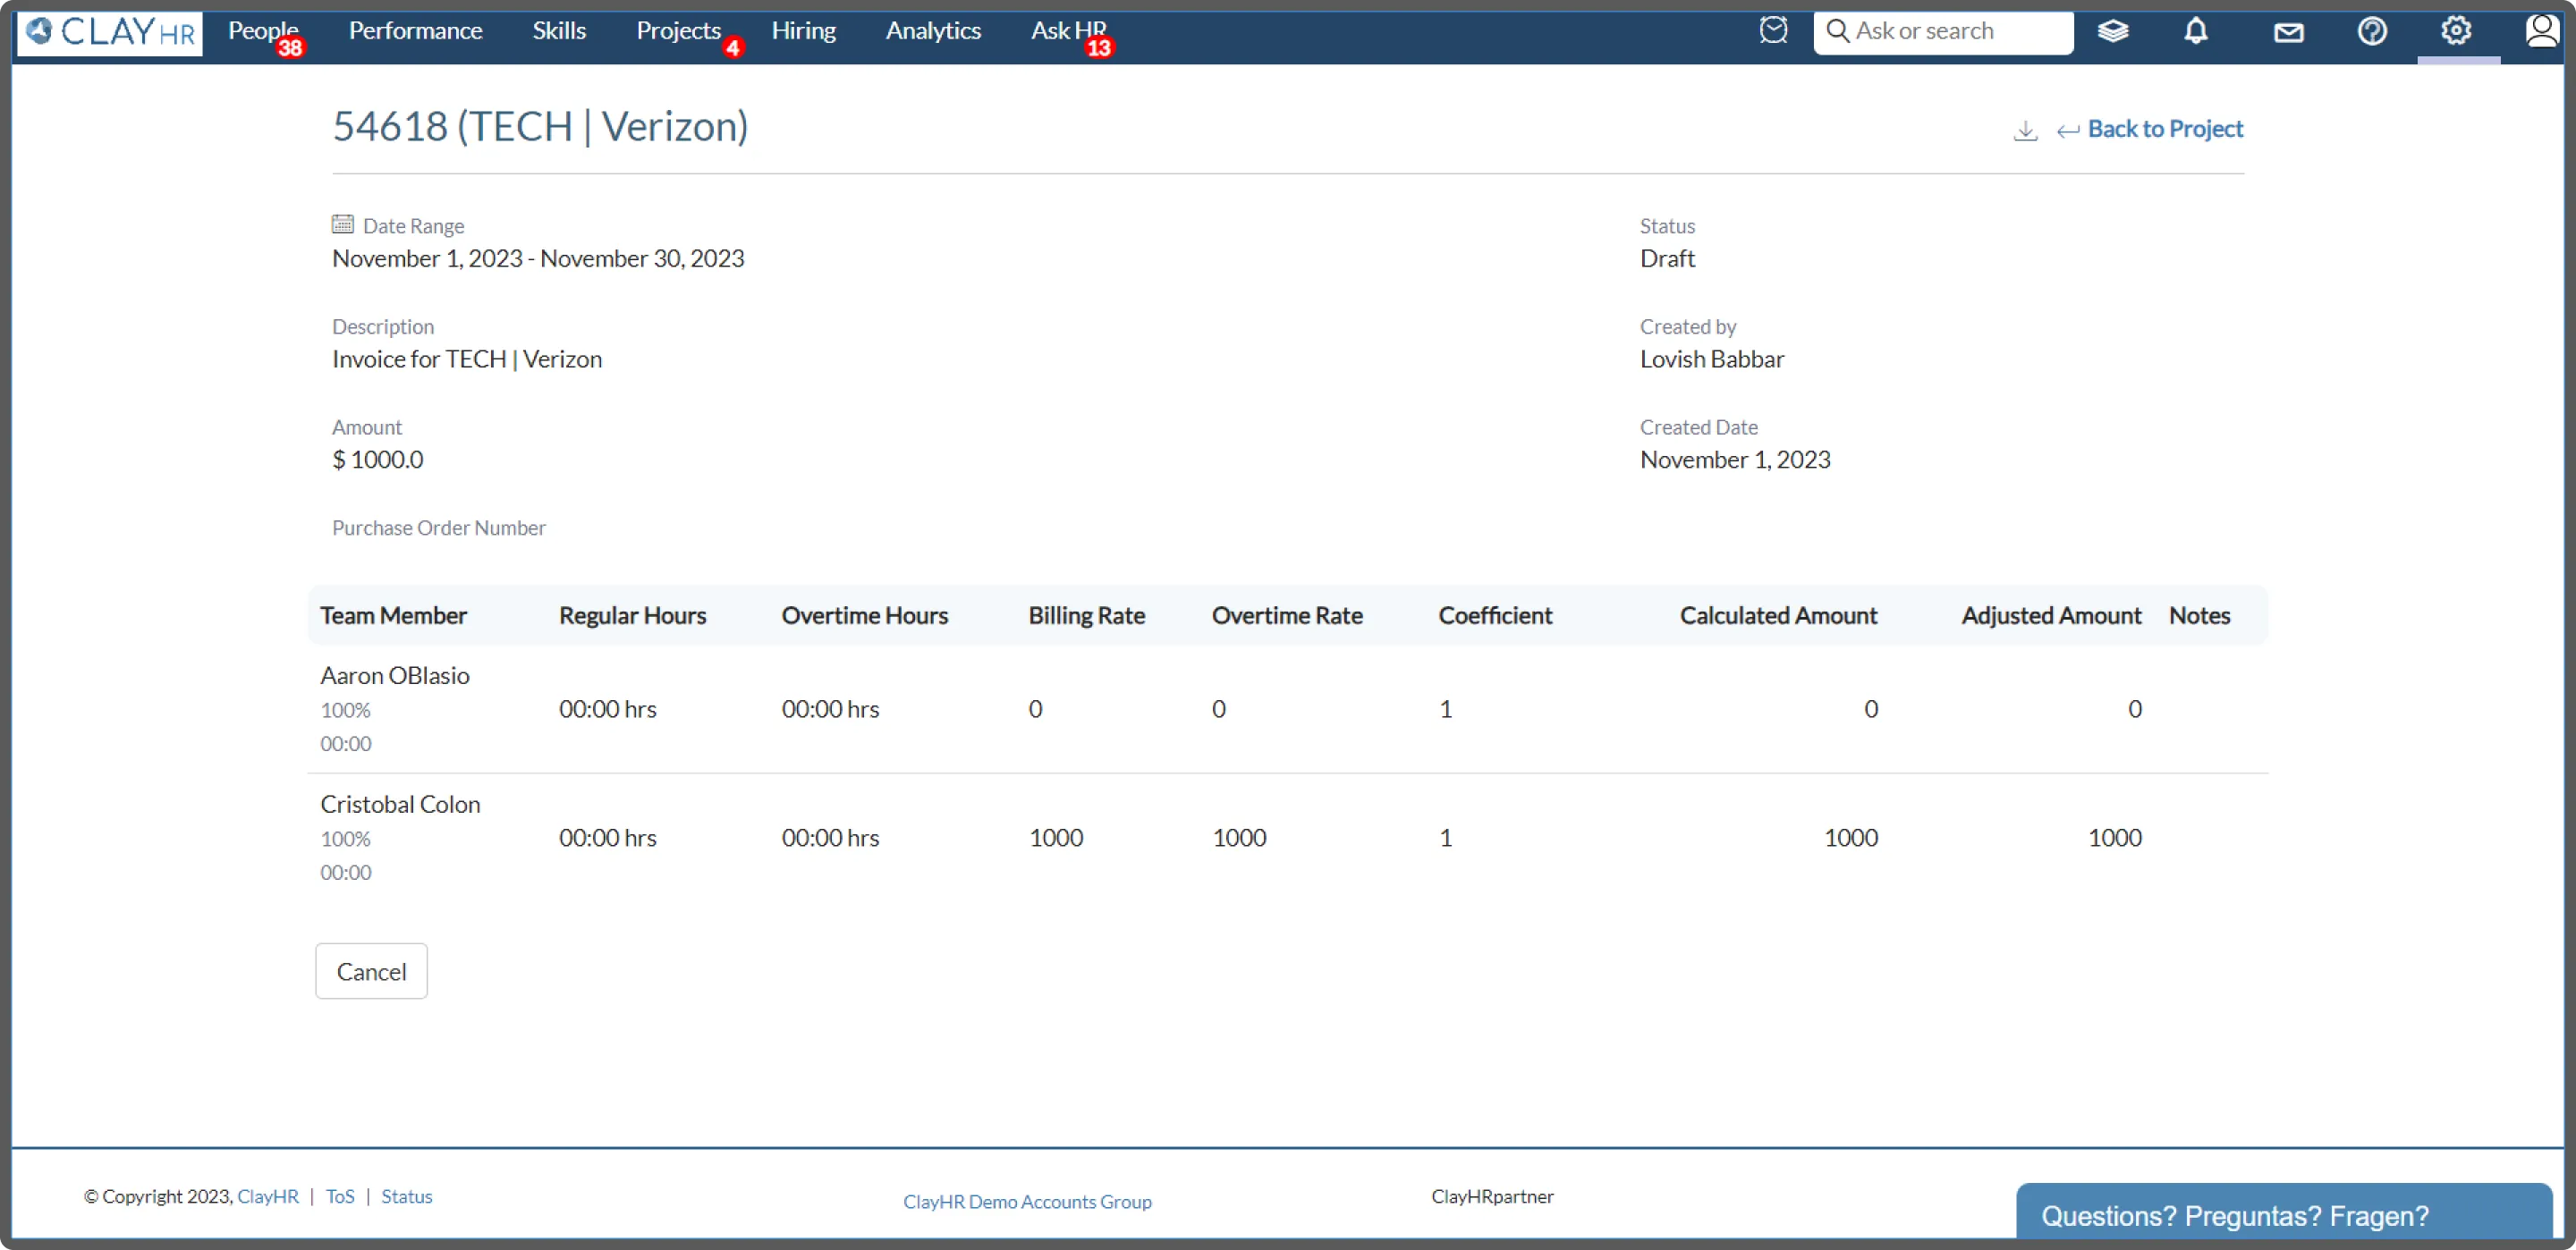
Task: Open the Ask HR menu
Action: click(1068, 31)
